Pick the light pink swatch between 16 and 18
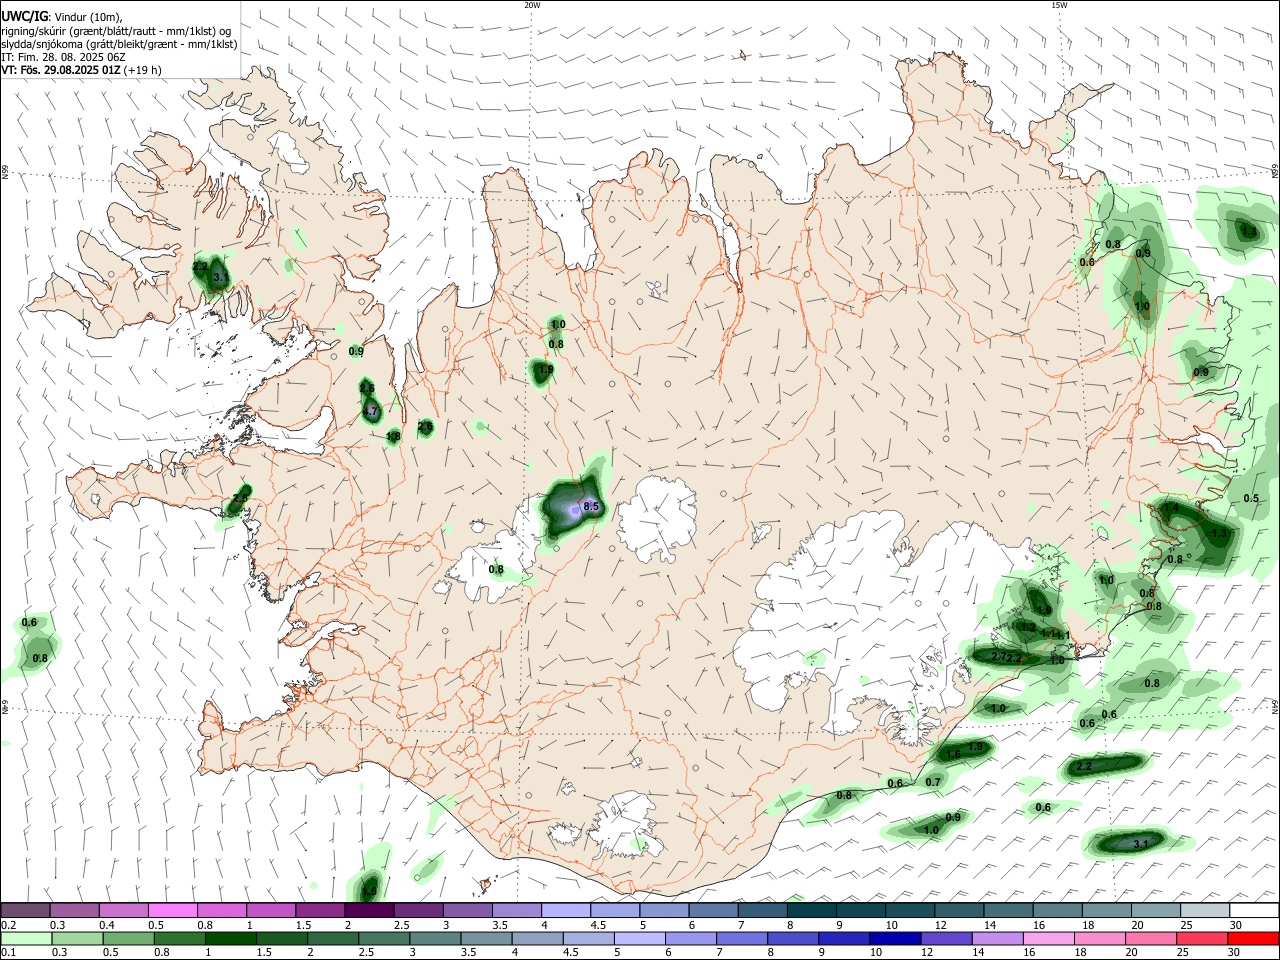 [1048, 938]
